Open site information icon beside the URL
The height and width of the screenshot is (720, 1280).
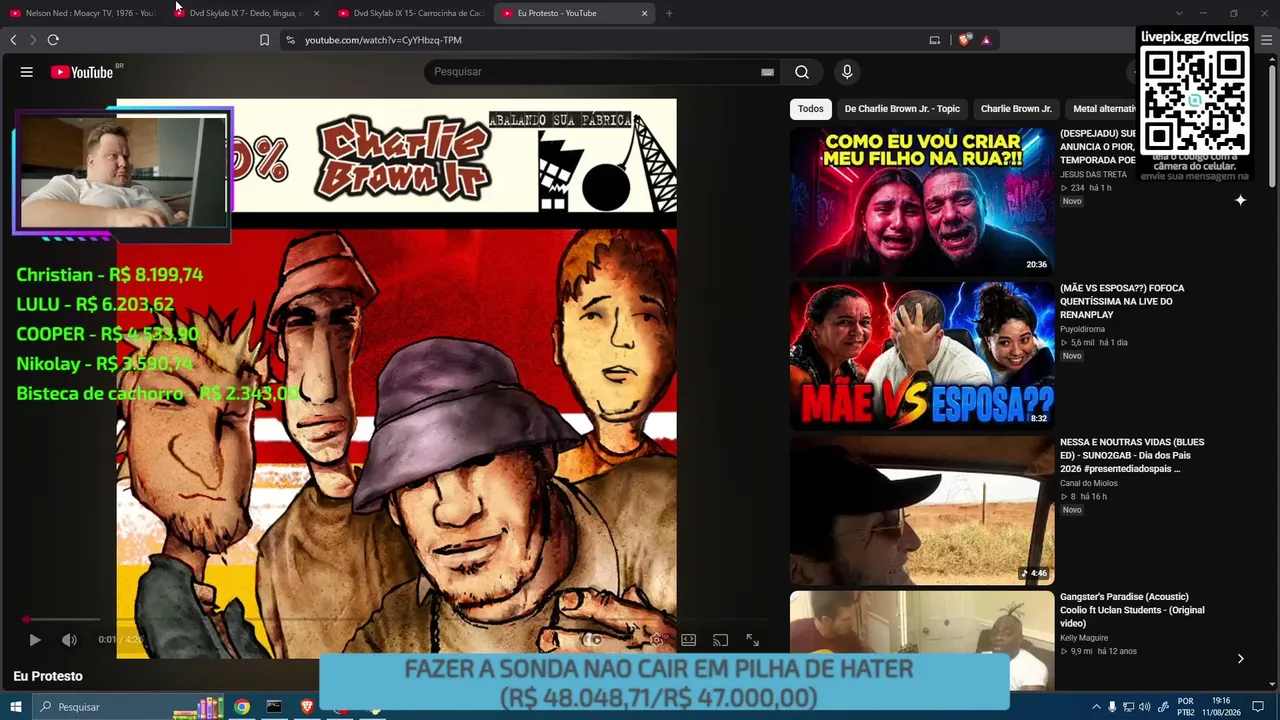[x=290, y=40]
